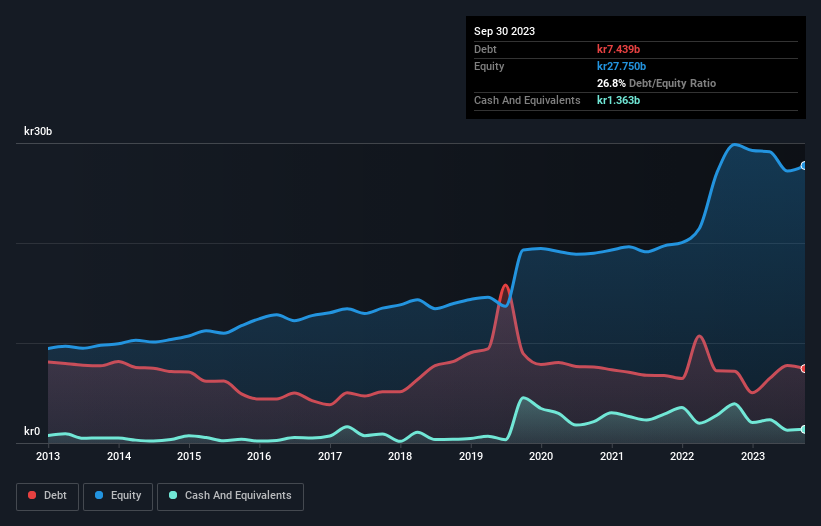Viewport: 821px width, 526px height.
Task: Select the 2019 x-axis label
Action: point(471,456)
